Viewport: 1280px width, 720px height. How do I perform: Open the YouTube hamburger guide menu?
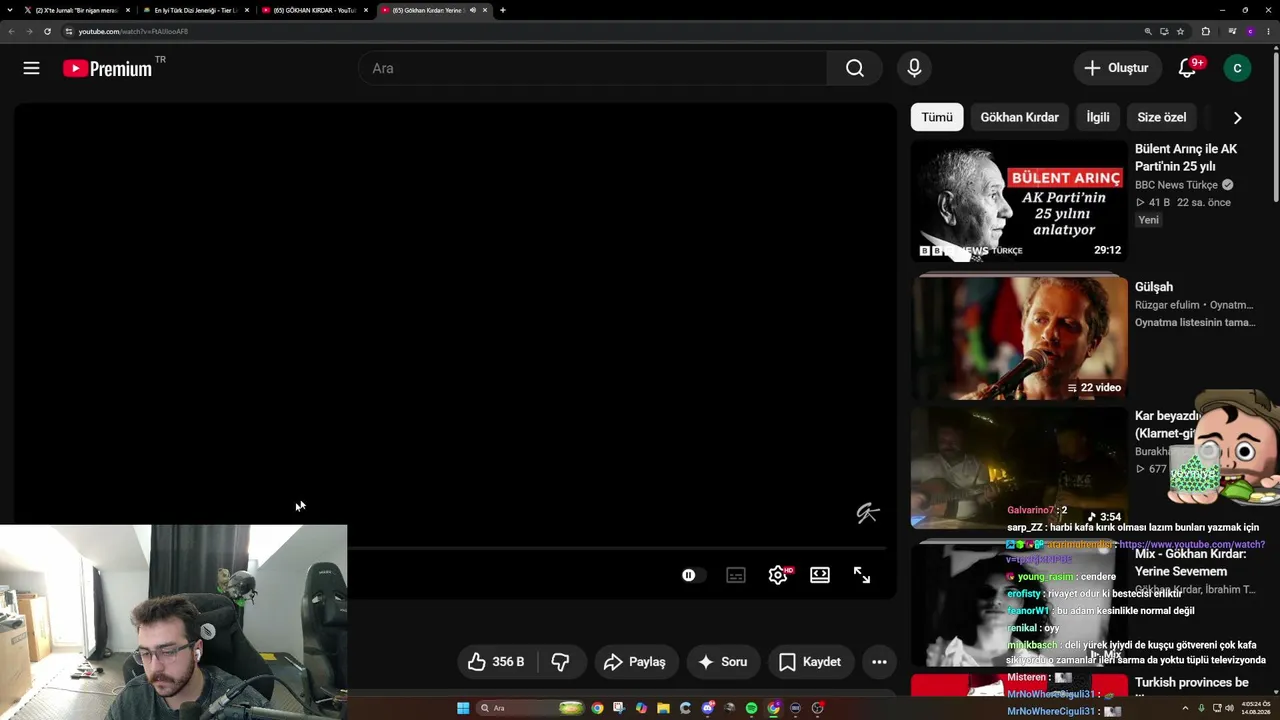(x=31, y=68)
